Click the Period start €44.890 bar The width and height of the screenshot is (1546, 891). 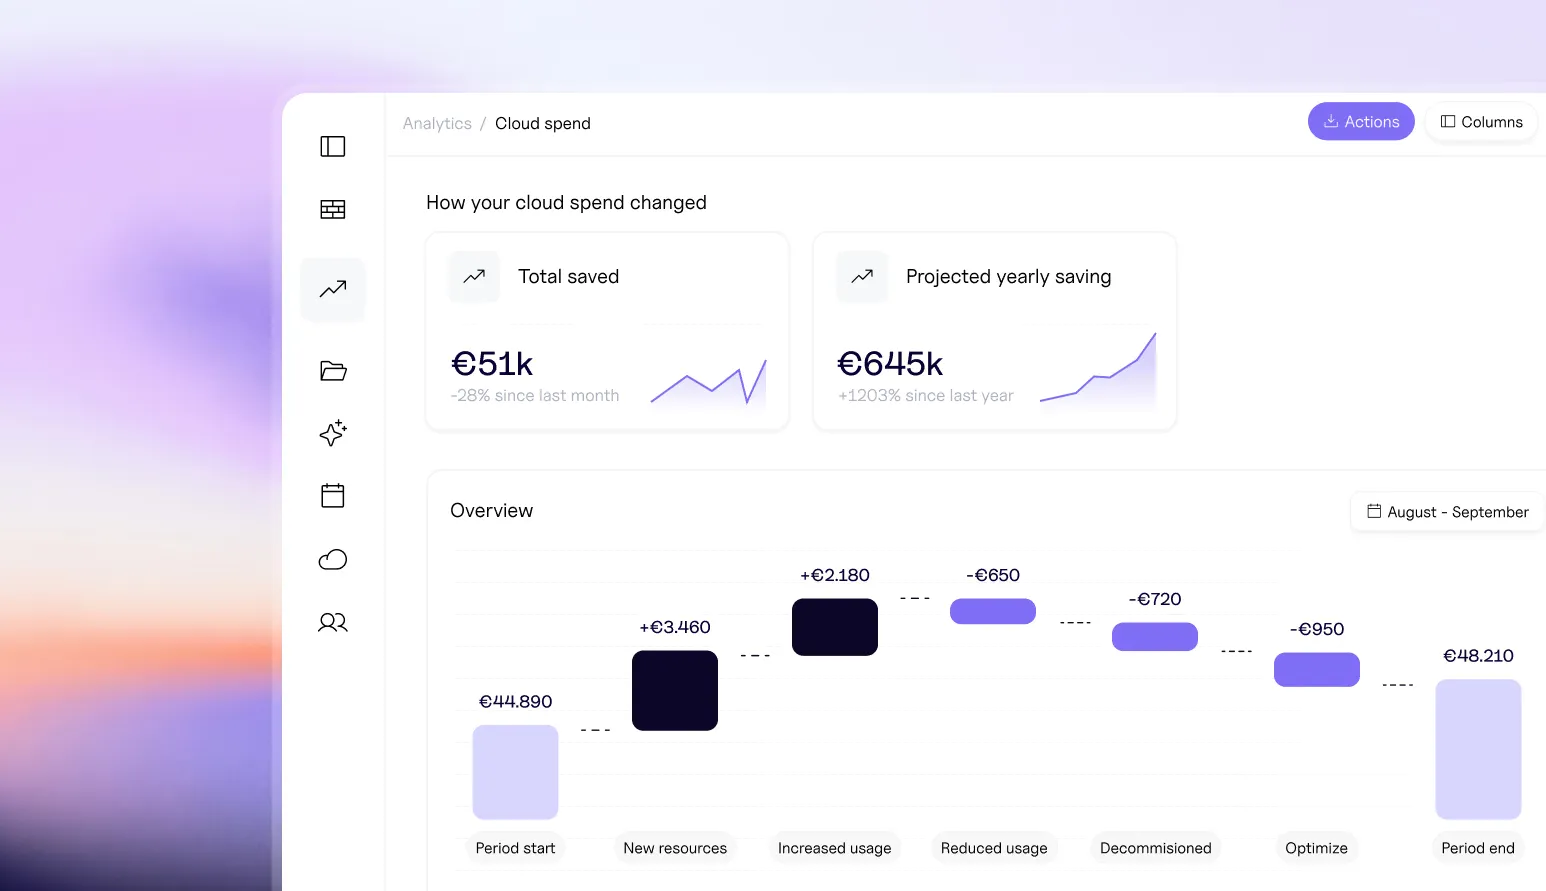[x=515, y=772]
